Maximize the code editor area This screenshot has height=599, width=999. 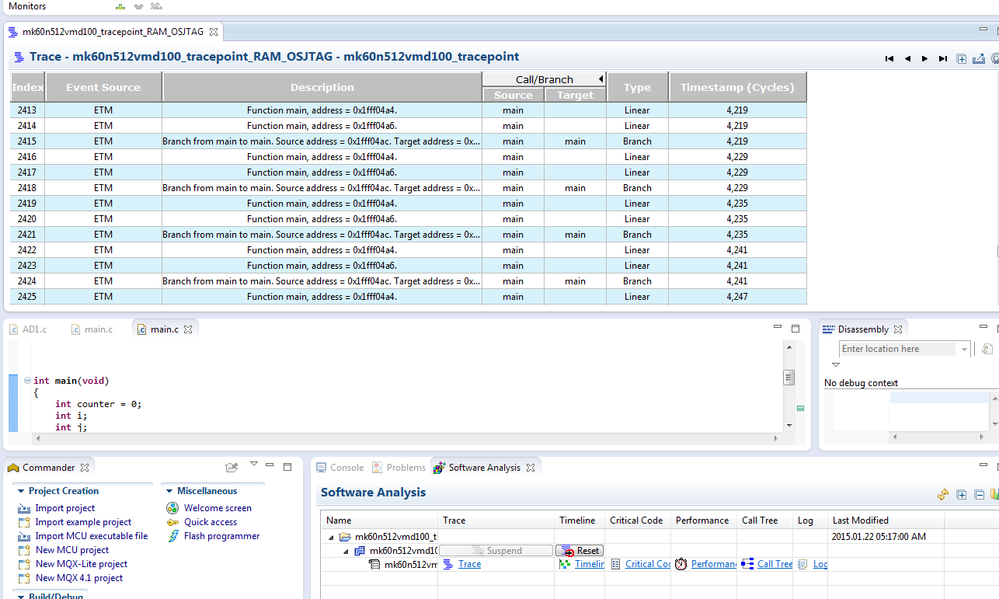(795, 329)
